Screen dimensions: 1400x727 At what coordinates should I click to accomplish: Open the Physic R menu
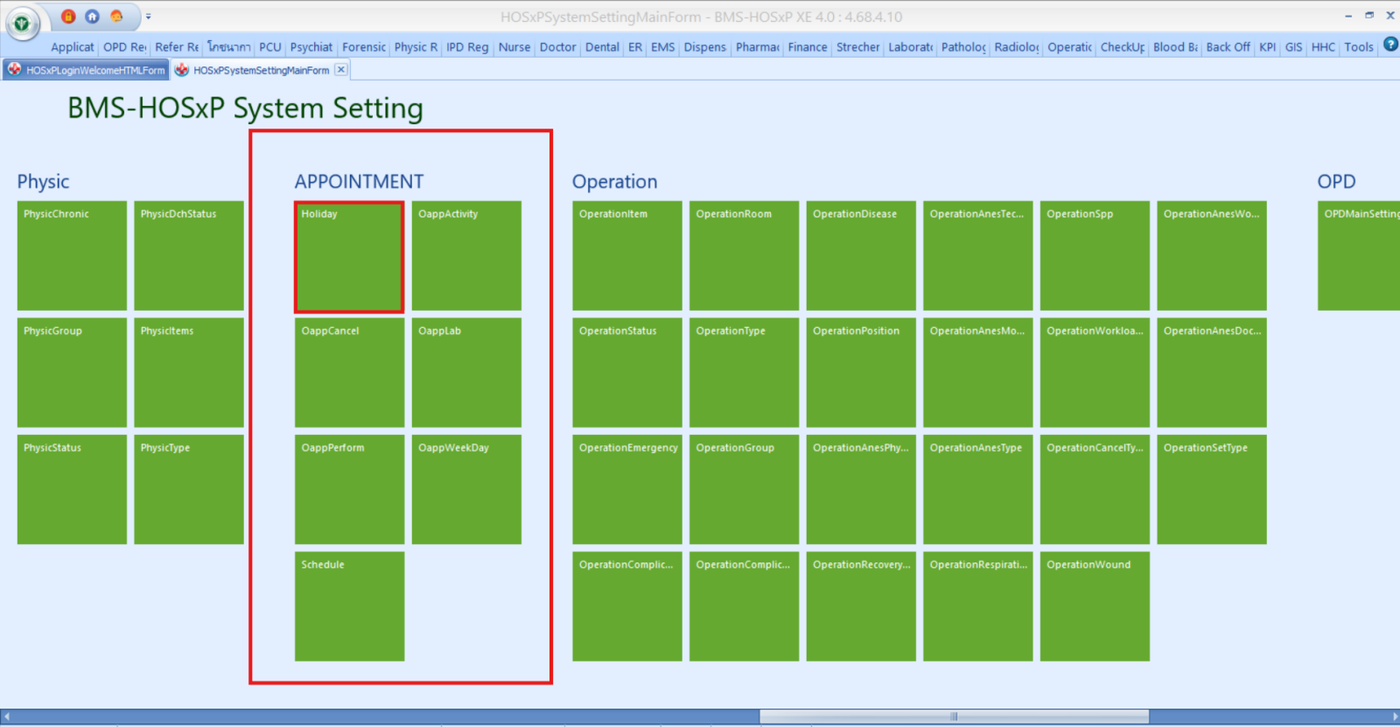[x=416, y=47]
